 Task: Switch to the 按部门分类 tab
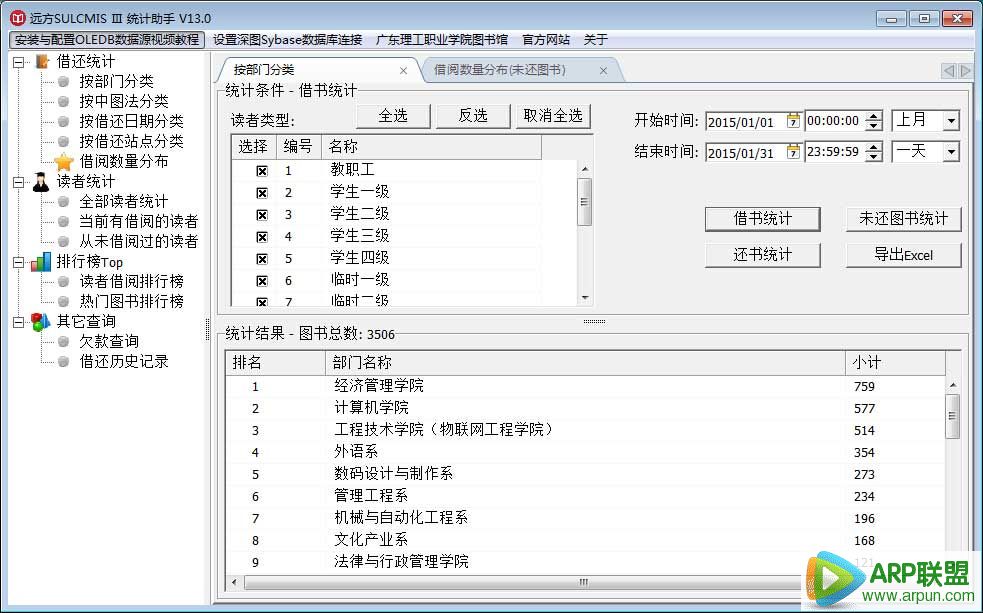pyautogui.click(x=264, y=70)
